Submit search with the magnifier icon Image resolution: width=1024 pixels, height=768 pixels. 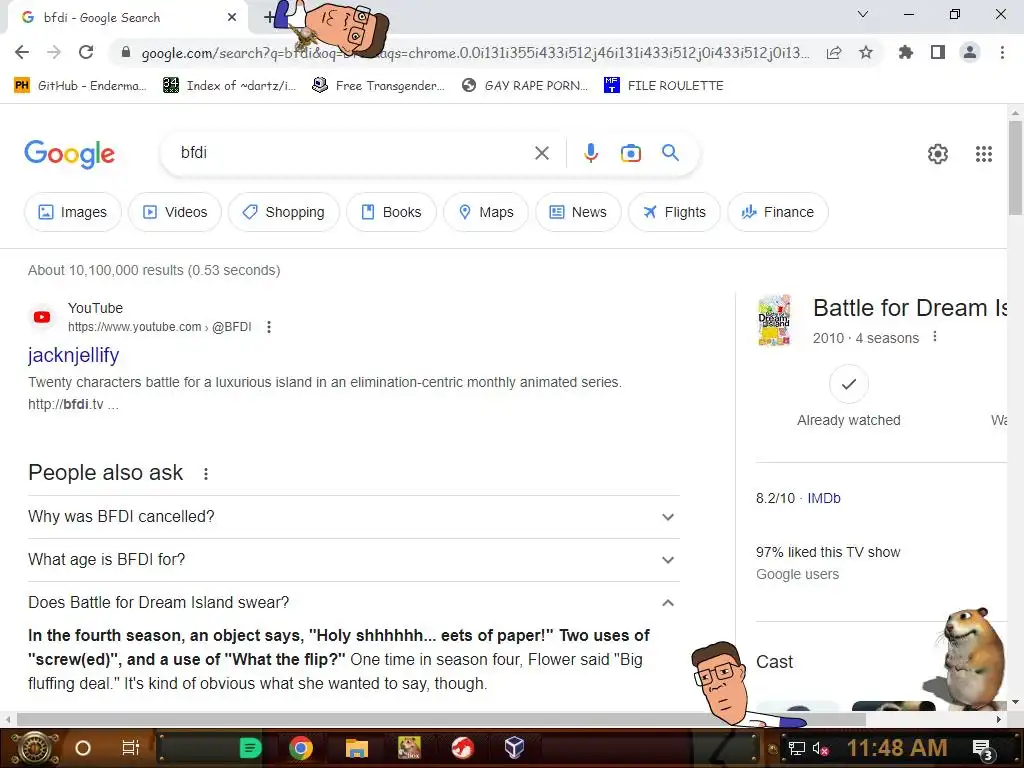coord(670,153)
